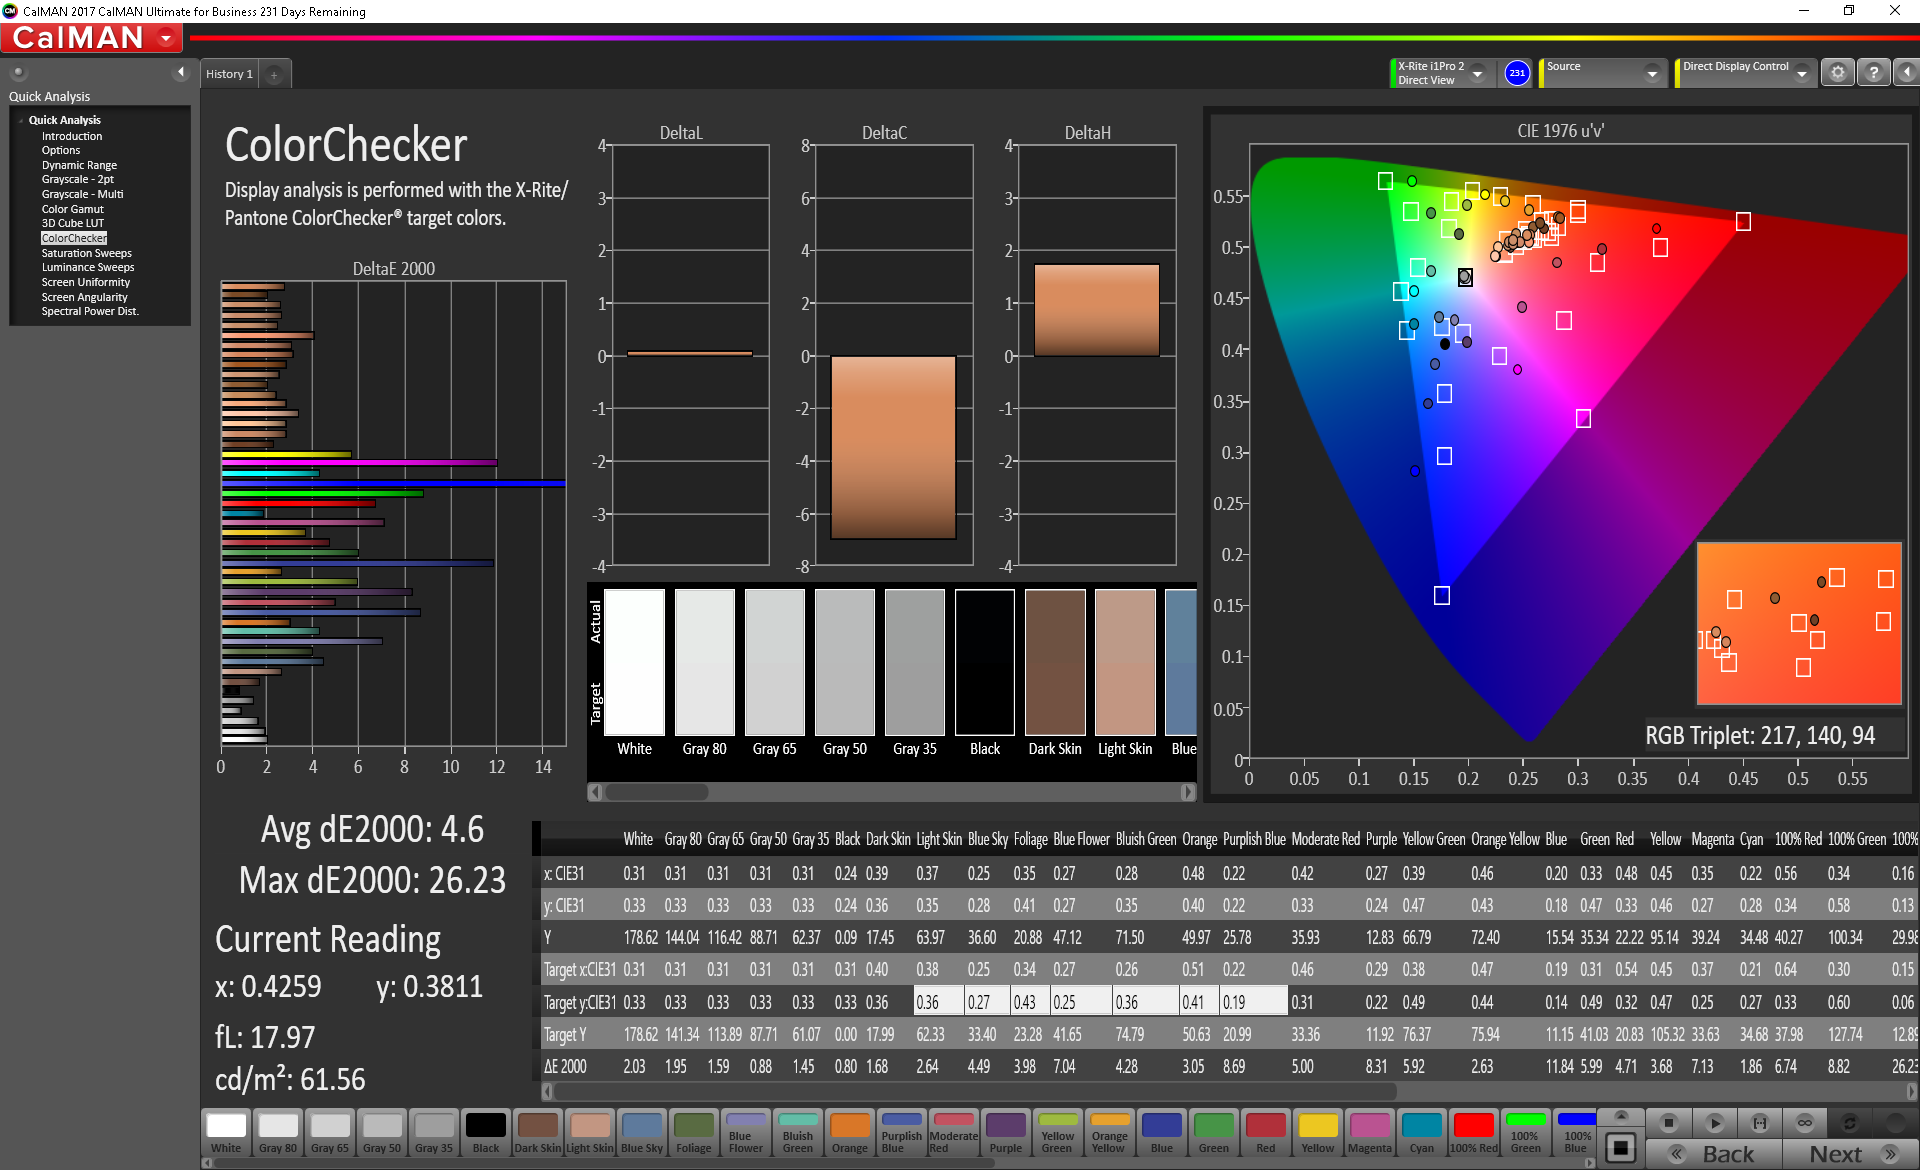1920x1170 pixels.
Task: Collapse the right panel arrow icon
Action: (1906, 73)
